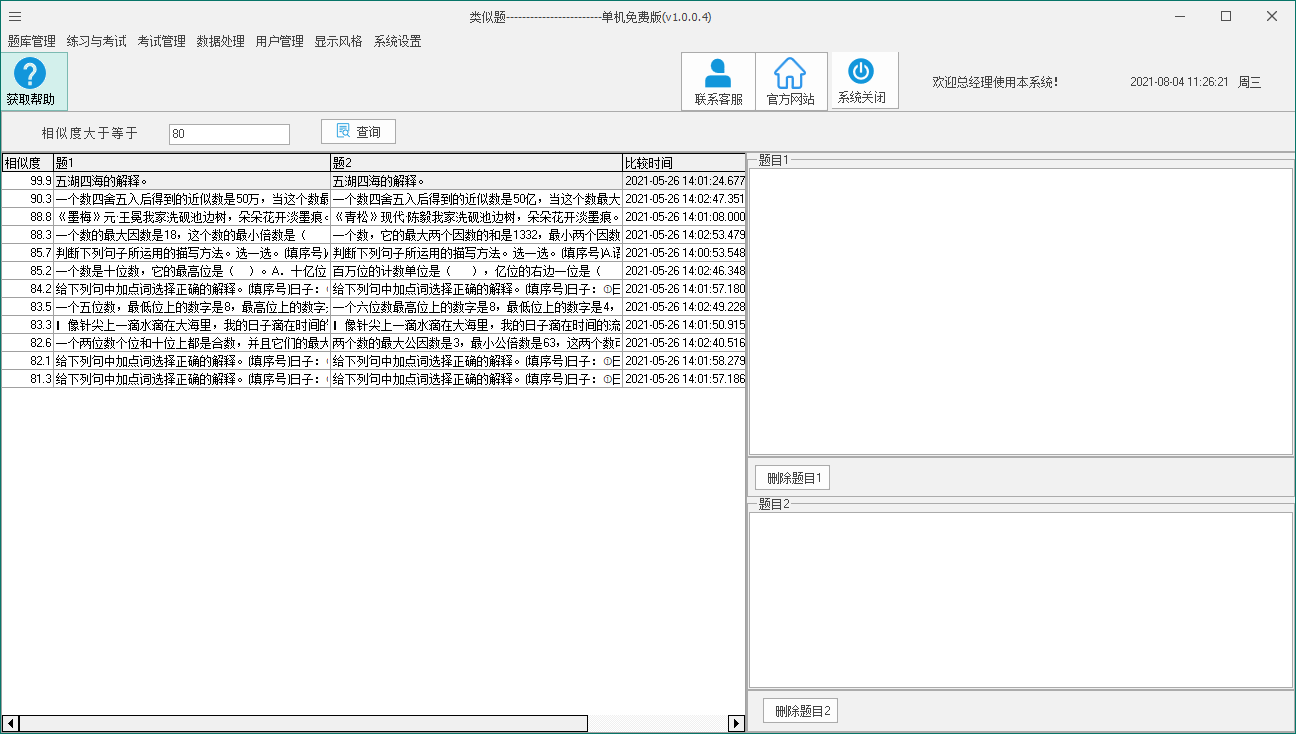Click the blue person icon above 联系客服

point(718,70)
